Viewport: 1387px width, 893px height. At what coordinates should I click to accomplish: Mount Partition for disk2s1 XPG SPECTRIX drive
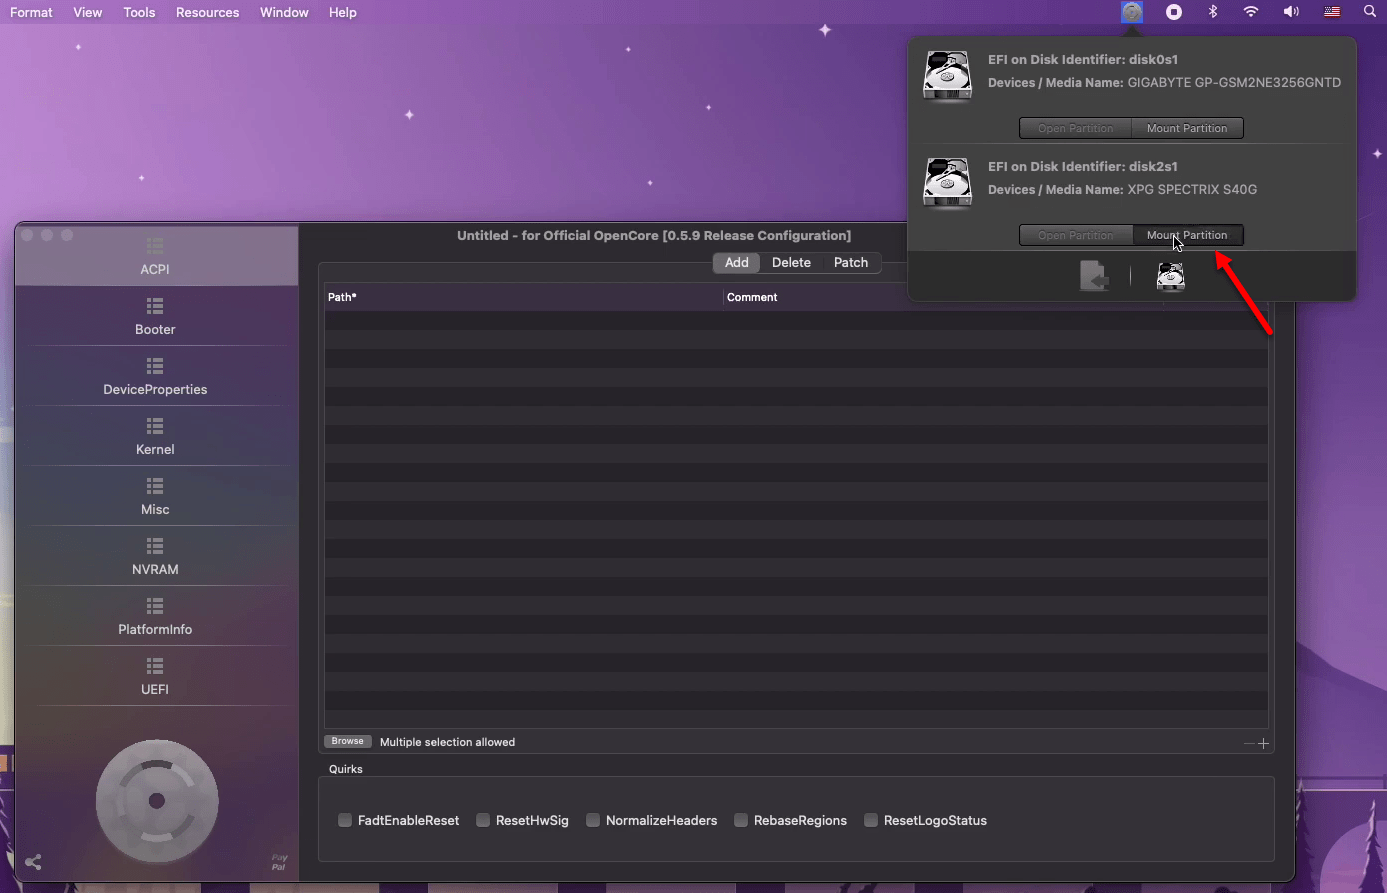click(1187, 235)
